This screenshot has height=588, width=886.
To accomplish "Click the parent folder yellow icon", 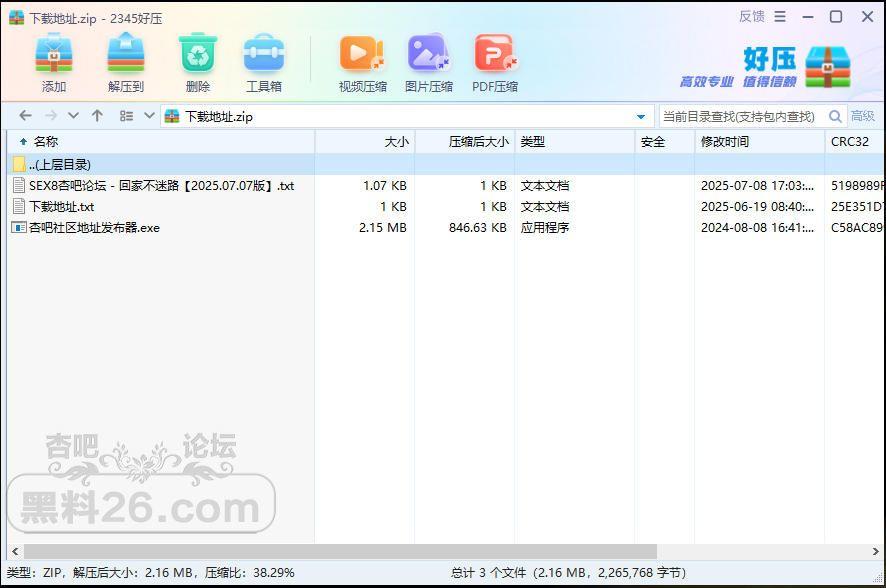I will click(x=19, y=164).
